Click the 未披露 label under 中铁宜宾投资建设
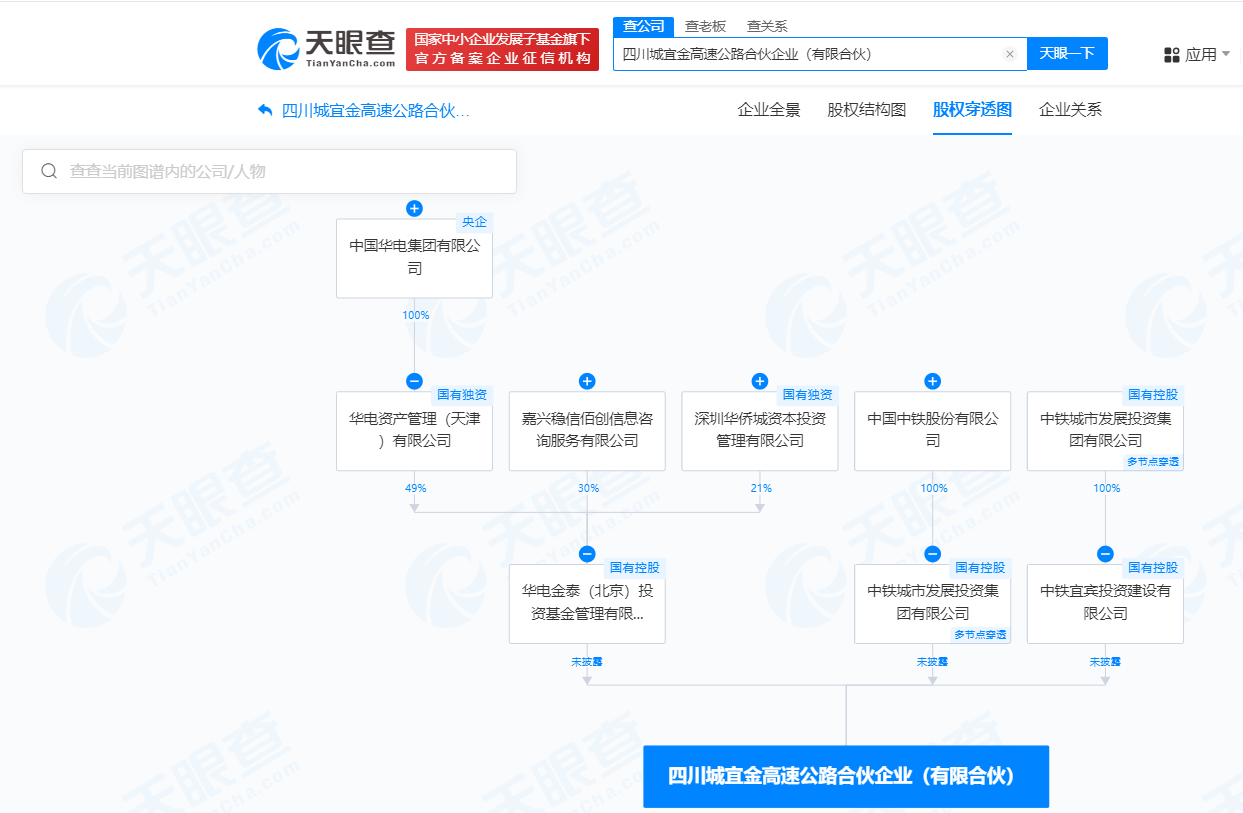Image resolution: width=1243 pixels, height=813 pixels. [x=1105, y=661]
